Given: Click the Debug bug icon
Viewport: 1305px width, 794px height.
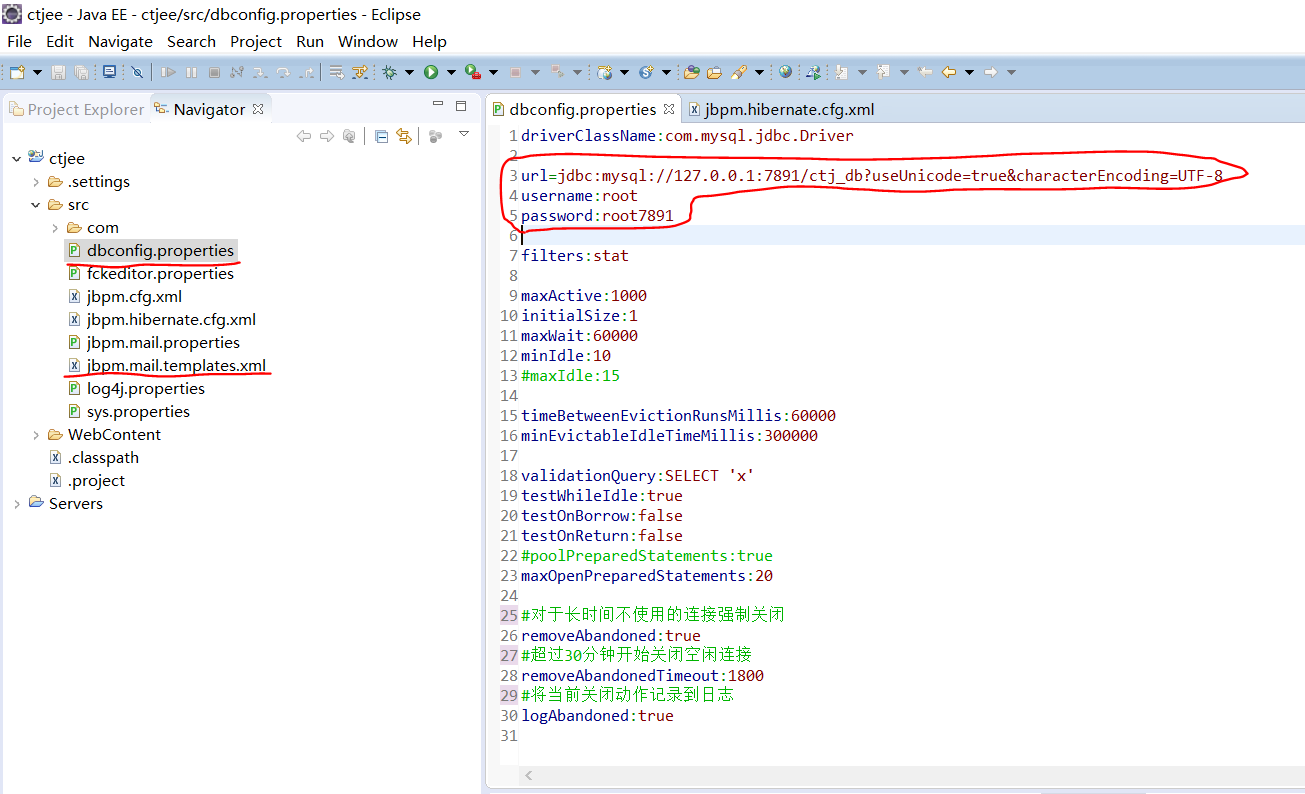Looking at the screenshot, I should pyautogui.click(x=390, y=72).
